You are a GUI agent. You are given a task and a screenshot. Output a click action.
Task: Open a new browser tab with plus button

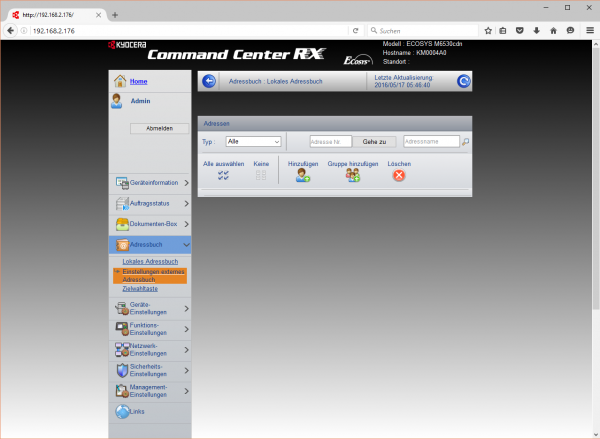tap(115, 15)
